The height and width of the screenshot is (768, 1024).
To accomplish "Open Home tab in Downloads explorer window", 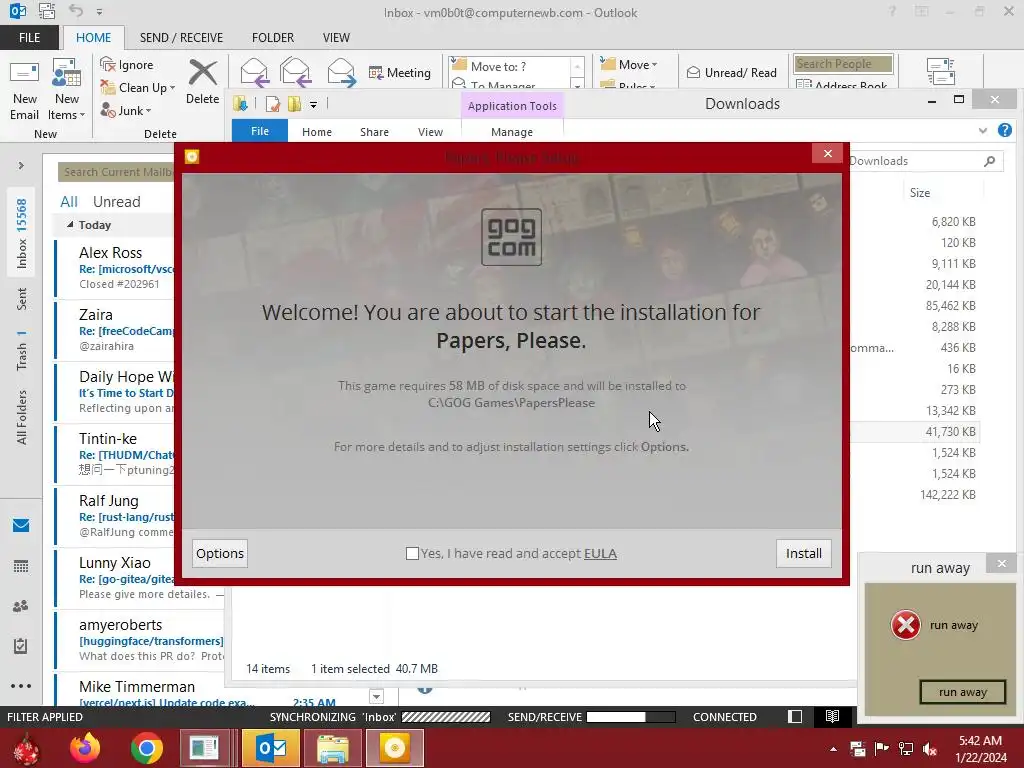I will 317,132.
